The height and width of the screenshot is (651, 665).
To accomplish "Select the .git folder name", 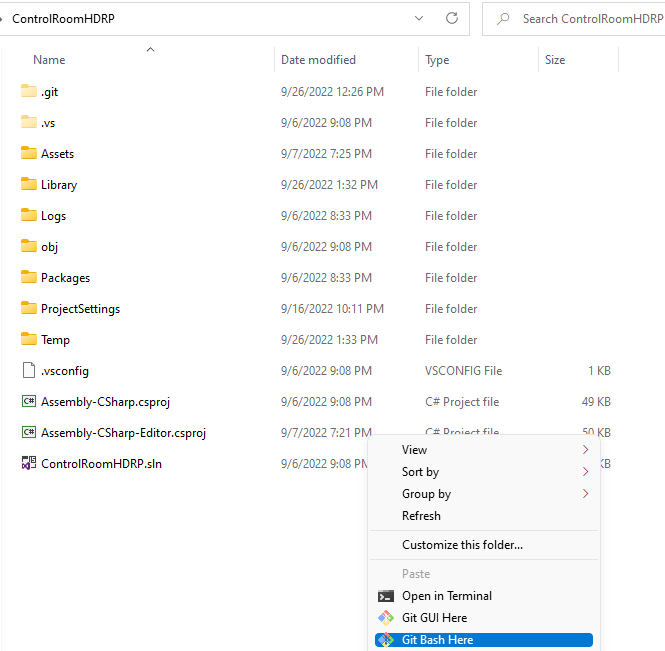I will (50, 92).
